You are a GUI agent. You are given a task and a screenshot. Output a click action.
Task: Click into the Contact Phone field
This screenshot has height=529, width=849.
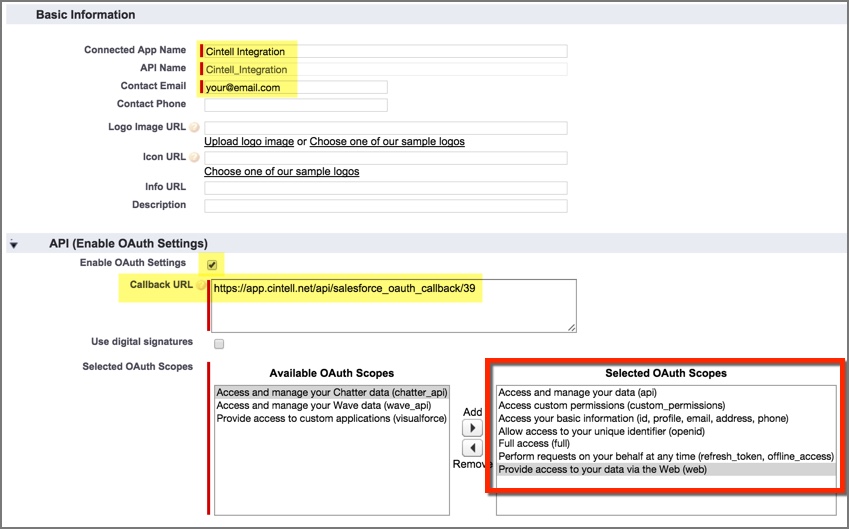click(x=295, y=105)
